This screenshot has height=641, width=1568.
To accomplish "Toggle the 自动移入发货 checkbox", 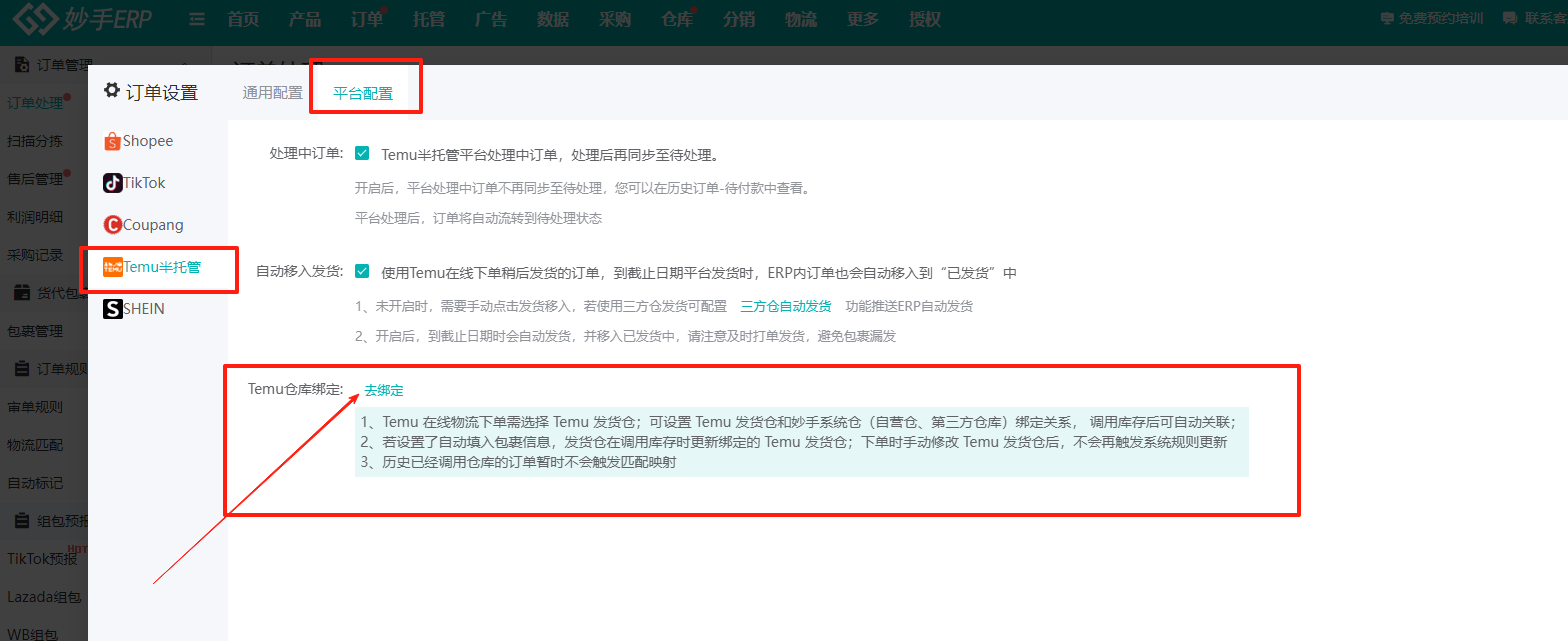I will coord(362,271).
